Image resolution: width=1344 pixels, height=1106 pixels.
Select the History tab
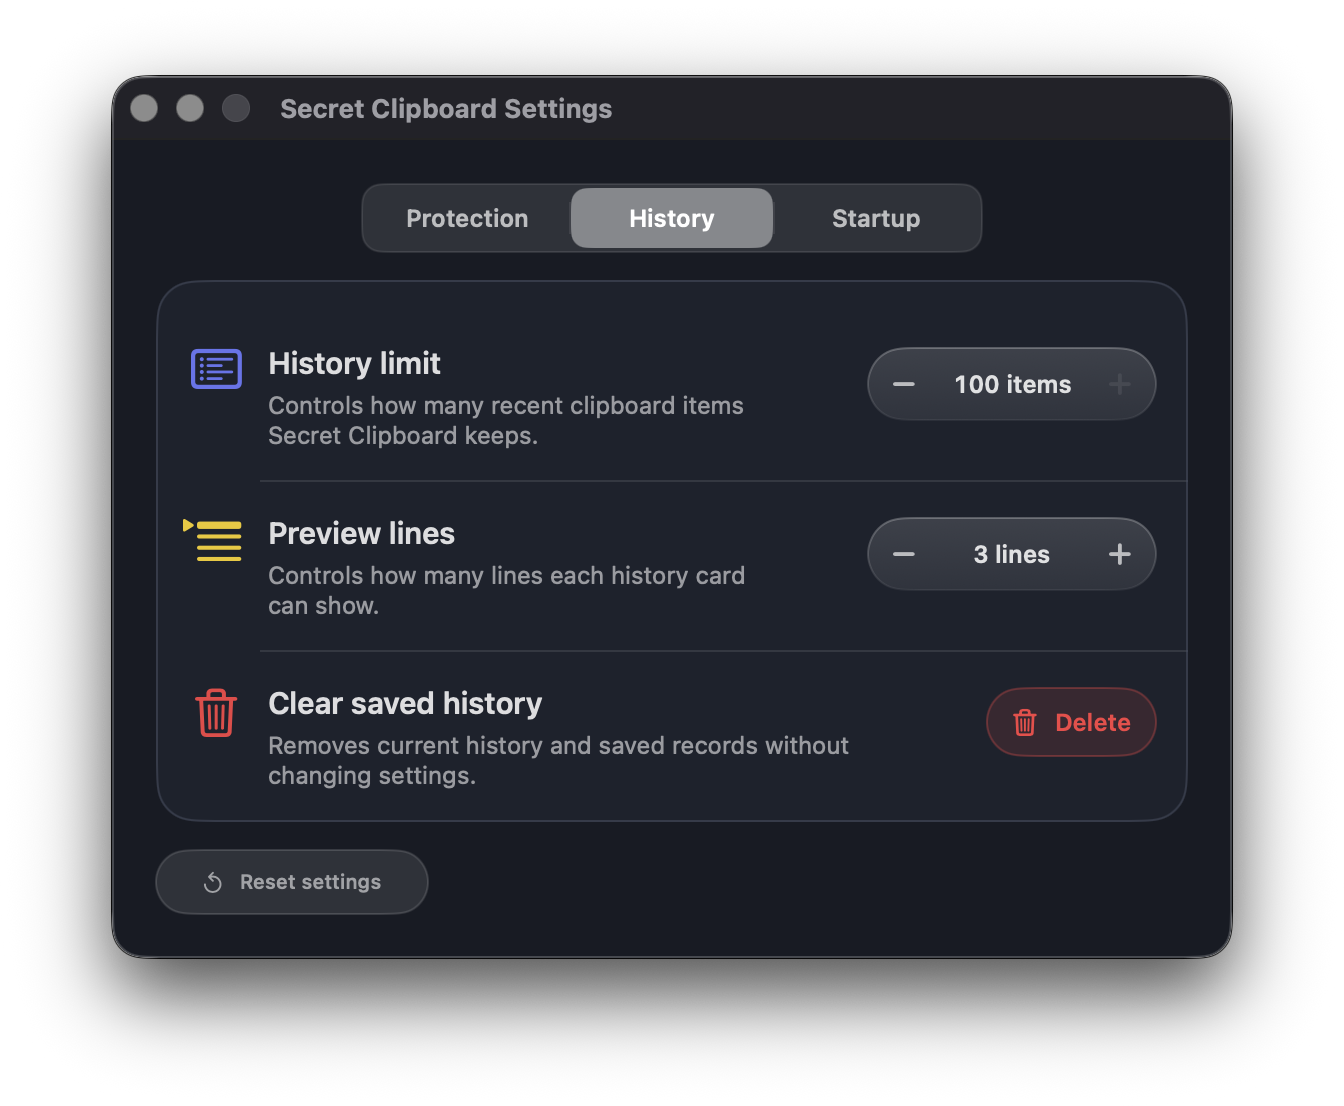(x=672, y=218)
